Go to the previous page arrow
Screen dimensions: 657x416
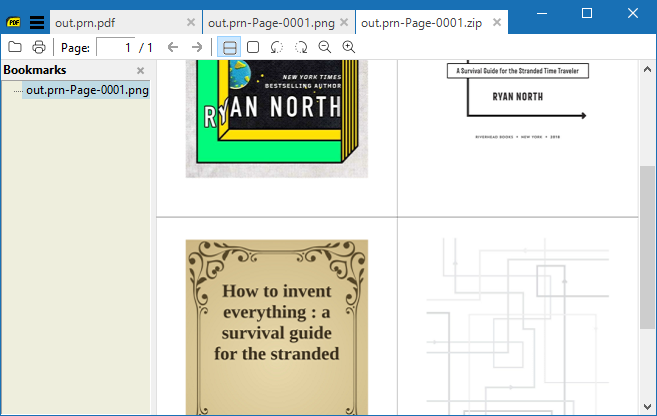173,47
